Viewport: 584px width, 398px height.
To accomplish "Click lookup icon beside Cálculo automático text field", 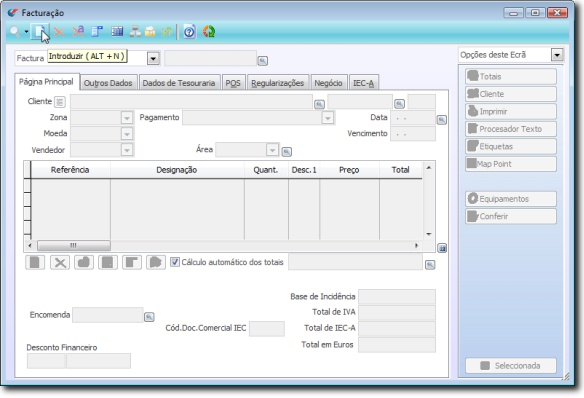I will [430, 265].
